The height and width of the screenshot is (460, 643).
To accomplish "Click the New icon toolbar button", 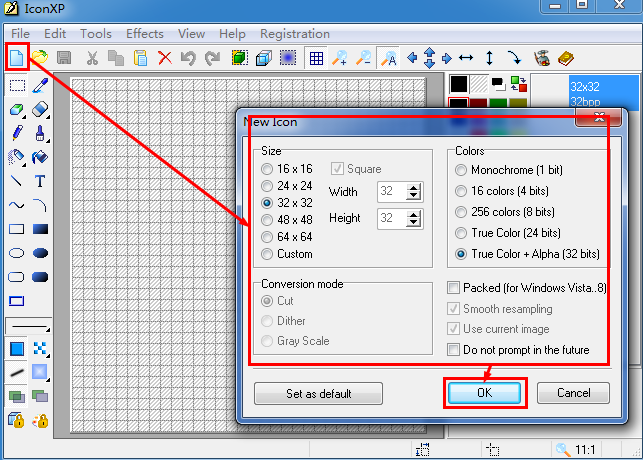I will [x=17, y=58].
